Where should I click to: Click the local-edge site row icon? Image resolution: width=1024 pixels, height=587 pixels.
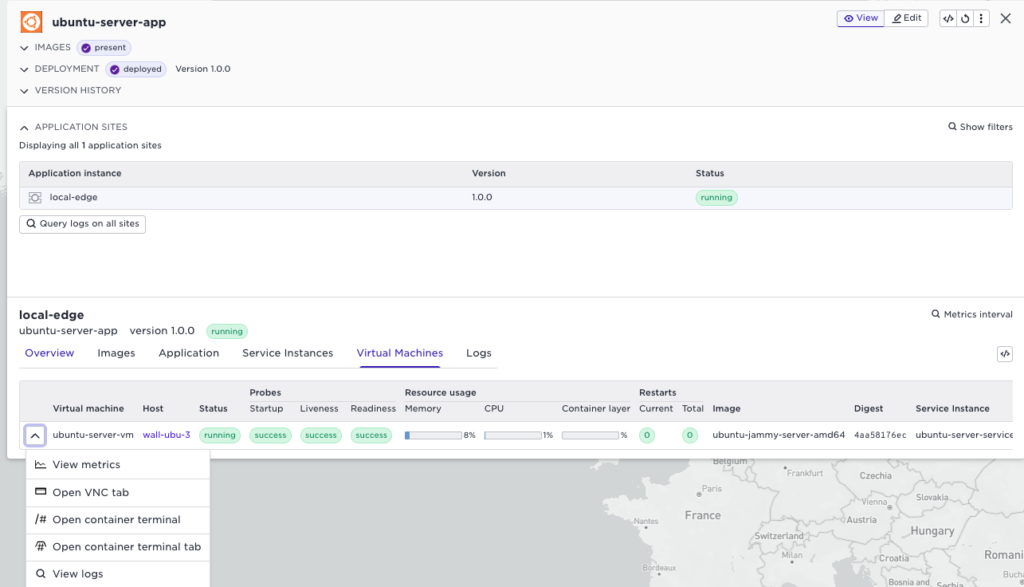pos(35,198)
